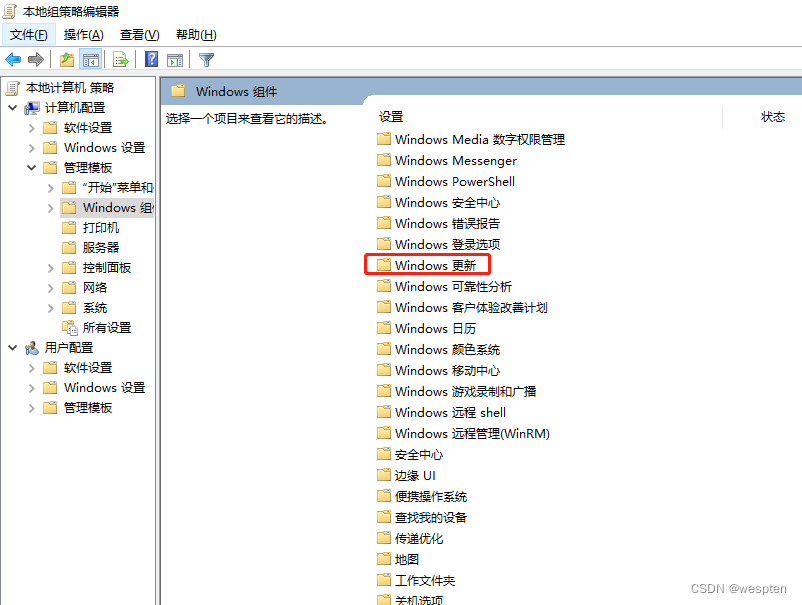Click the Windows 更新 folder icon
The height and width of the screenshot is (605, 802).
tap(384, 265)
